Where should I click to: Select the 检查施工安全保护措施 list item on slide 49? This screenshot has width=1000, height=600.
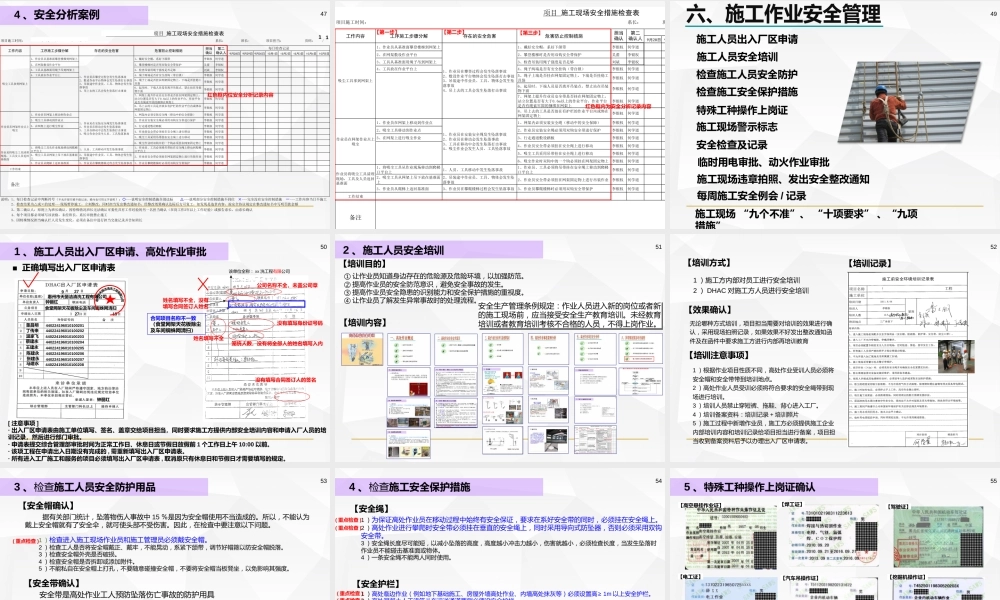(x=747, y=92)
